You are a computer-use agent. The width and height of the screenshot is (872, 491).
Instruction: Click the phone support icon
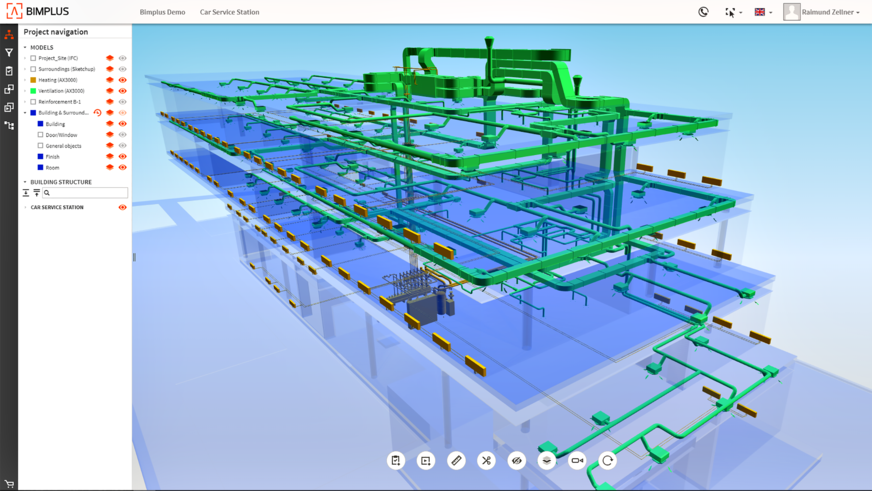703,12
